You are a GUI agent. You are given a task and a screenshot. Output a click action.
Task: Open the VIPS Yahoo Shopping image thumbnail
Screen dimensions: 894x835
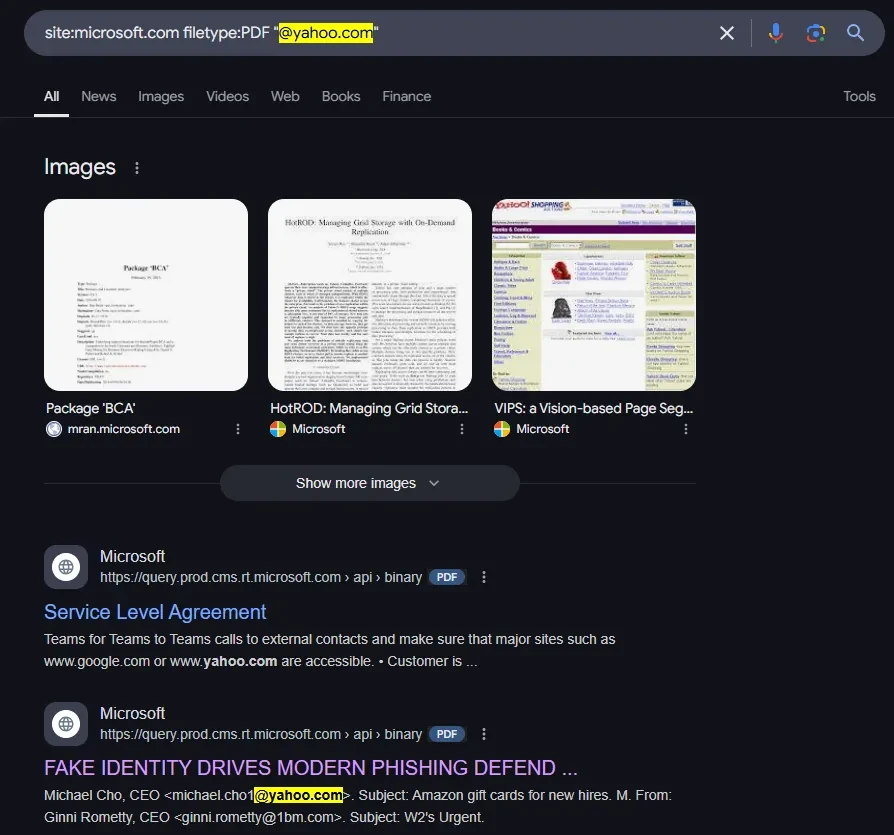coord(594,295)
